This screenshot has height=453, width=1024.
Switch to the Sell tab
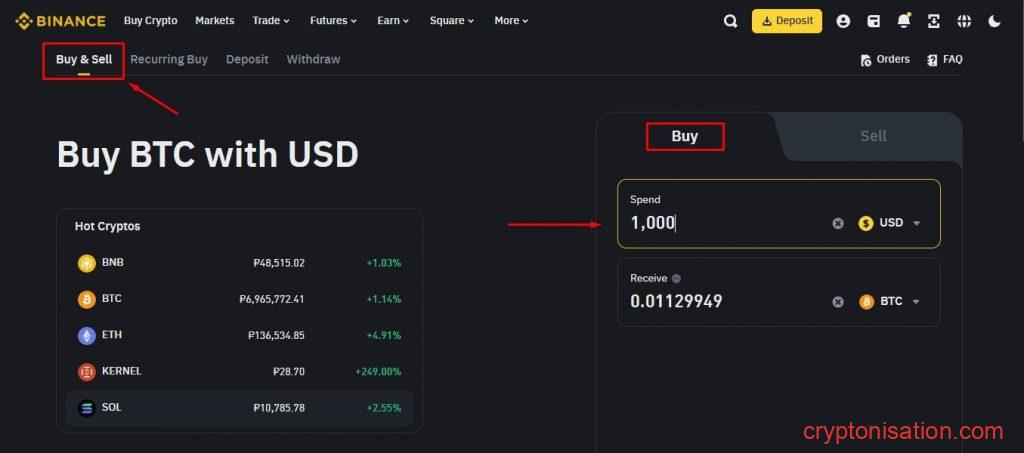pyautogui.click(x=873, y=136)
